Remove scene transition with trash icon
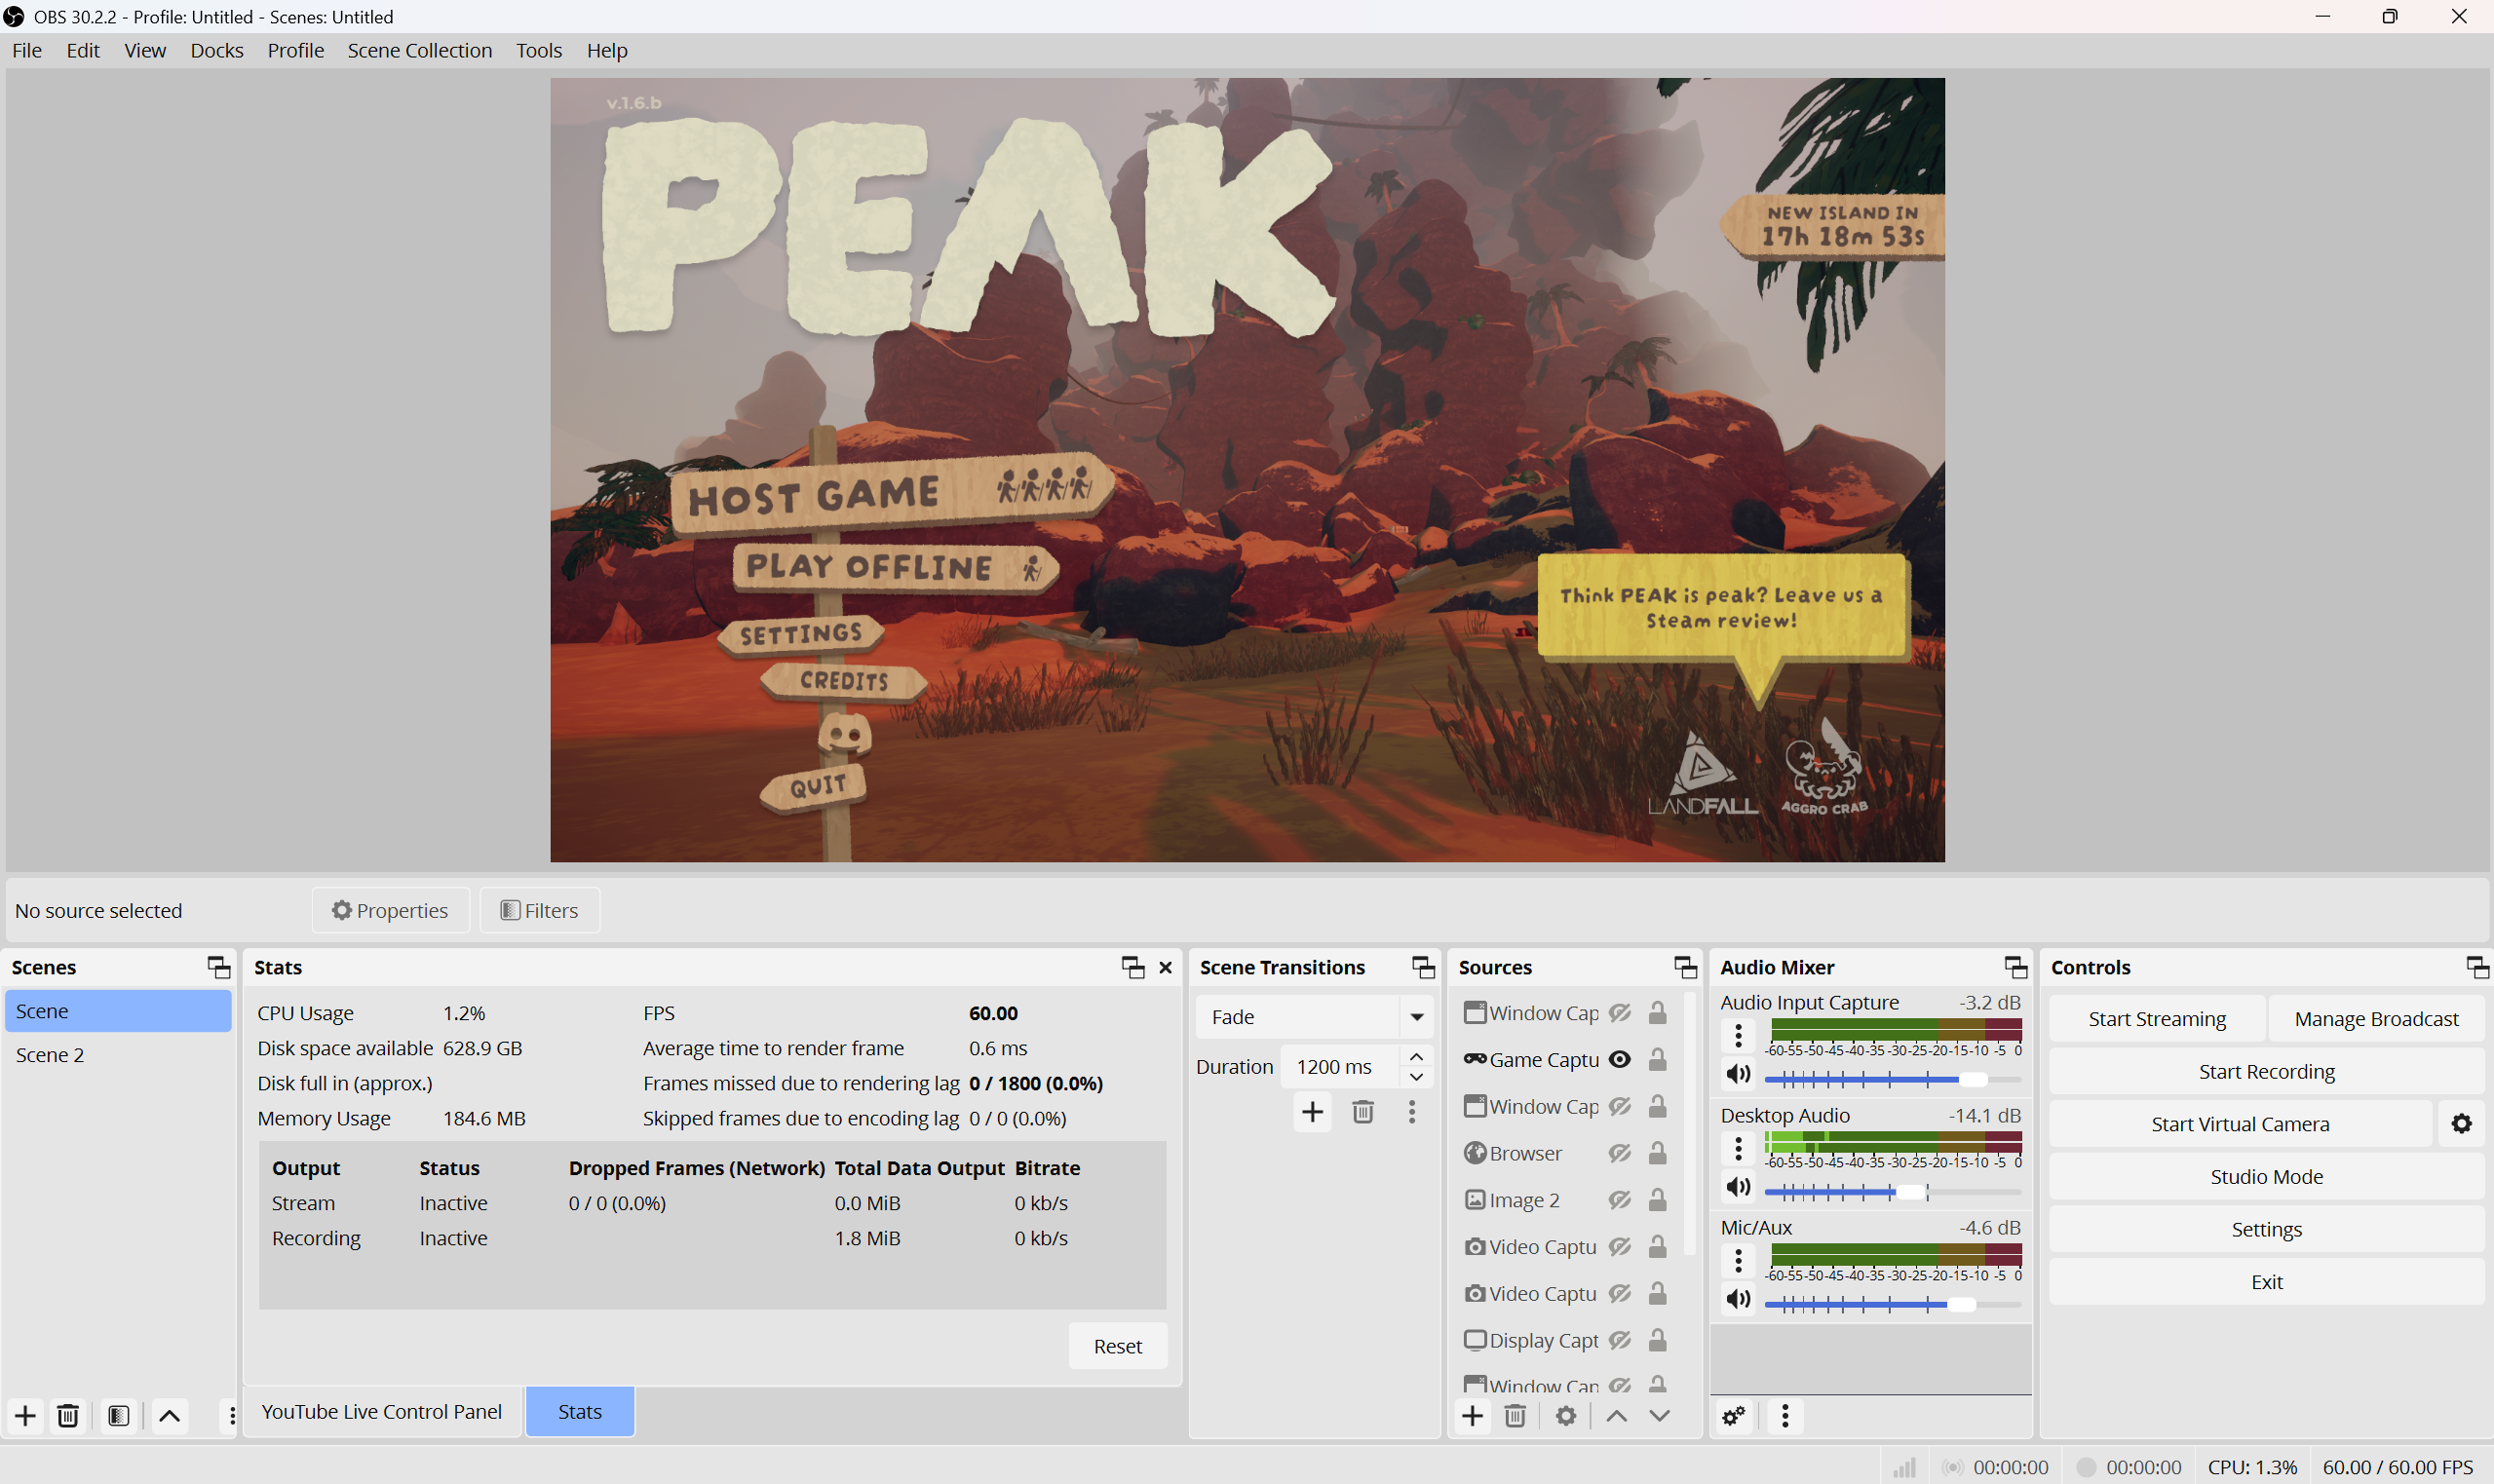Viewport: 2494px width, 1484px height. [1363, 1112]
